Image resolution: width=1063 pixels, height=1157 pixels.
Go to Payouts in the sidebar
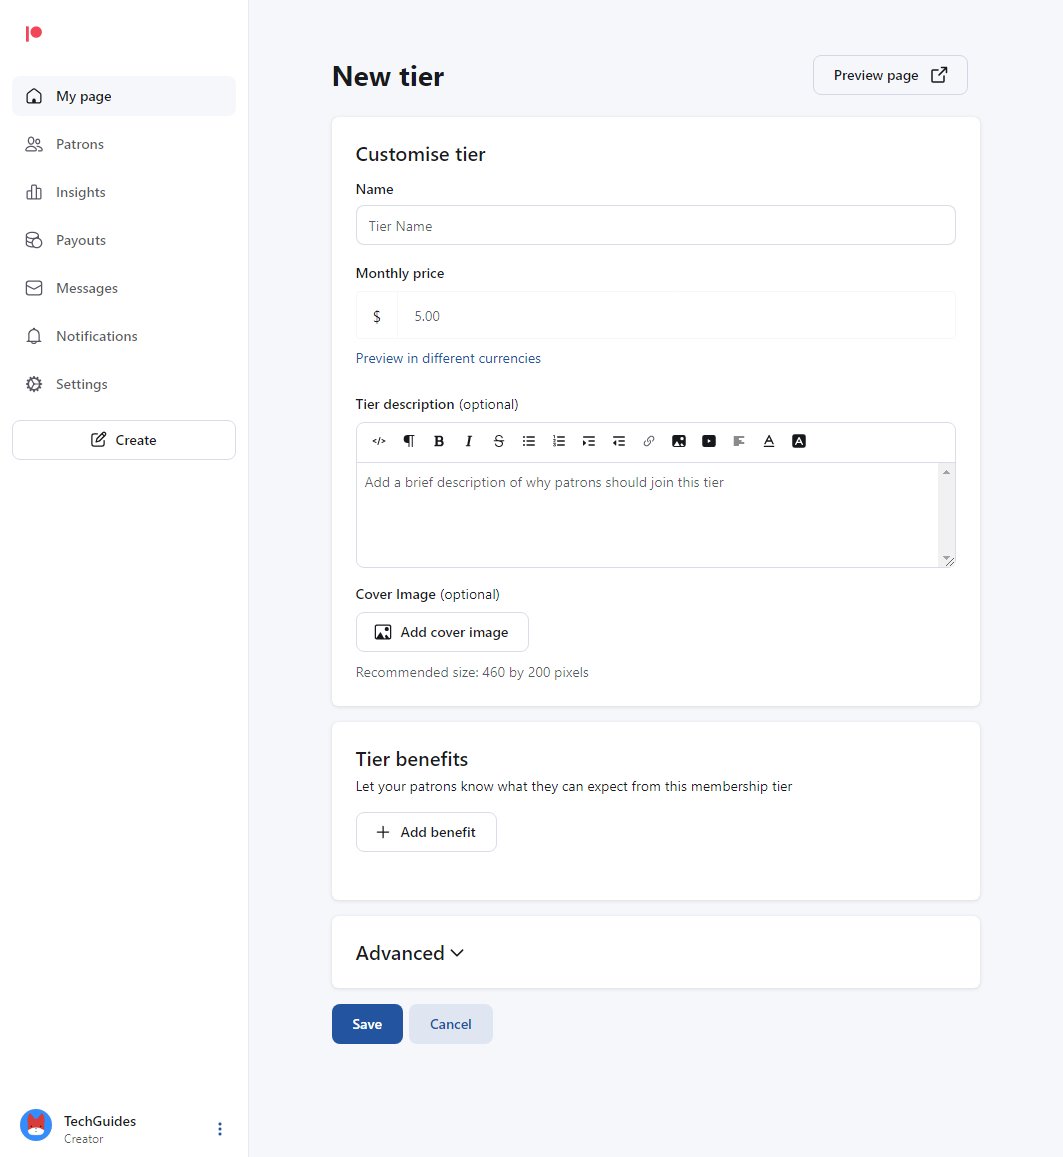pos(80,240)
